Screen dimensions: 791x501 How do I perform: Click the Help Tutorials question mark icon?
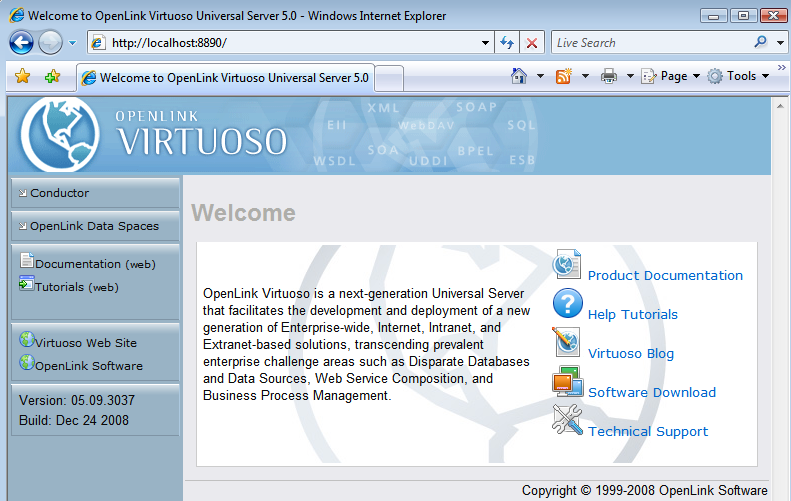pyautogui.click(x=567, y=304)
